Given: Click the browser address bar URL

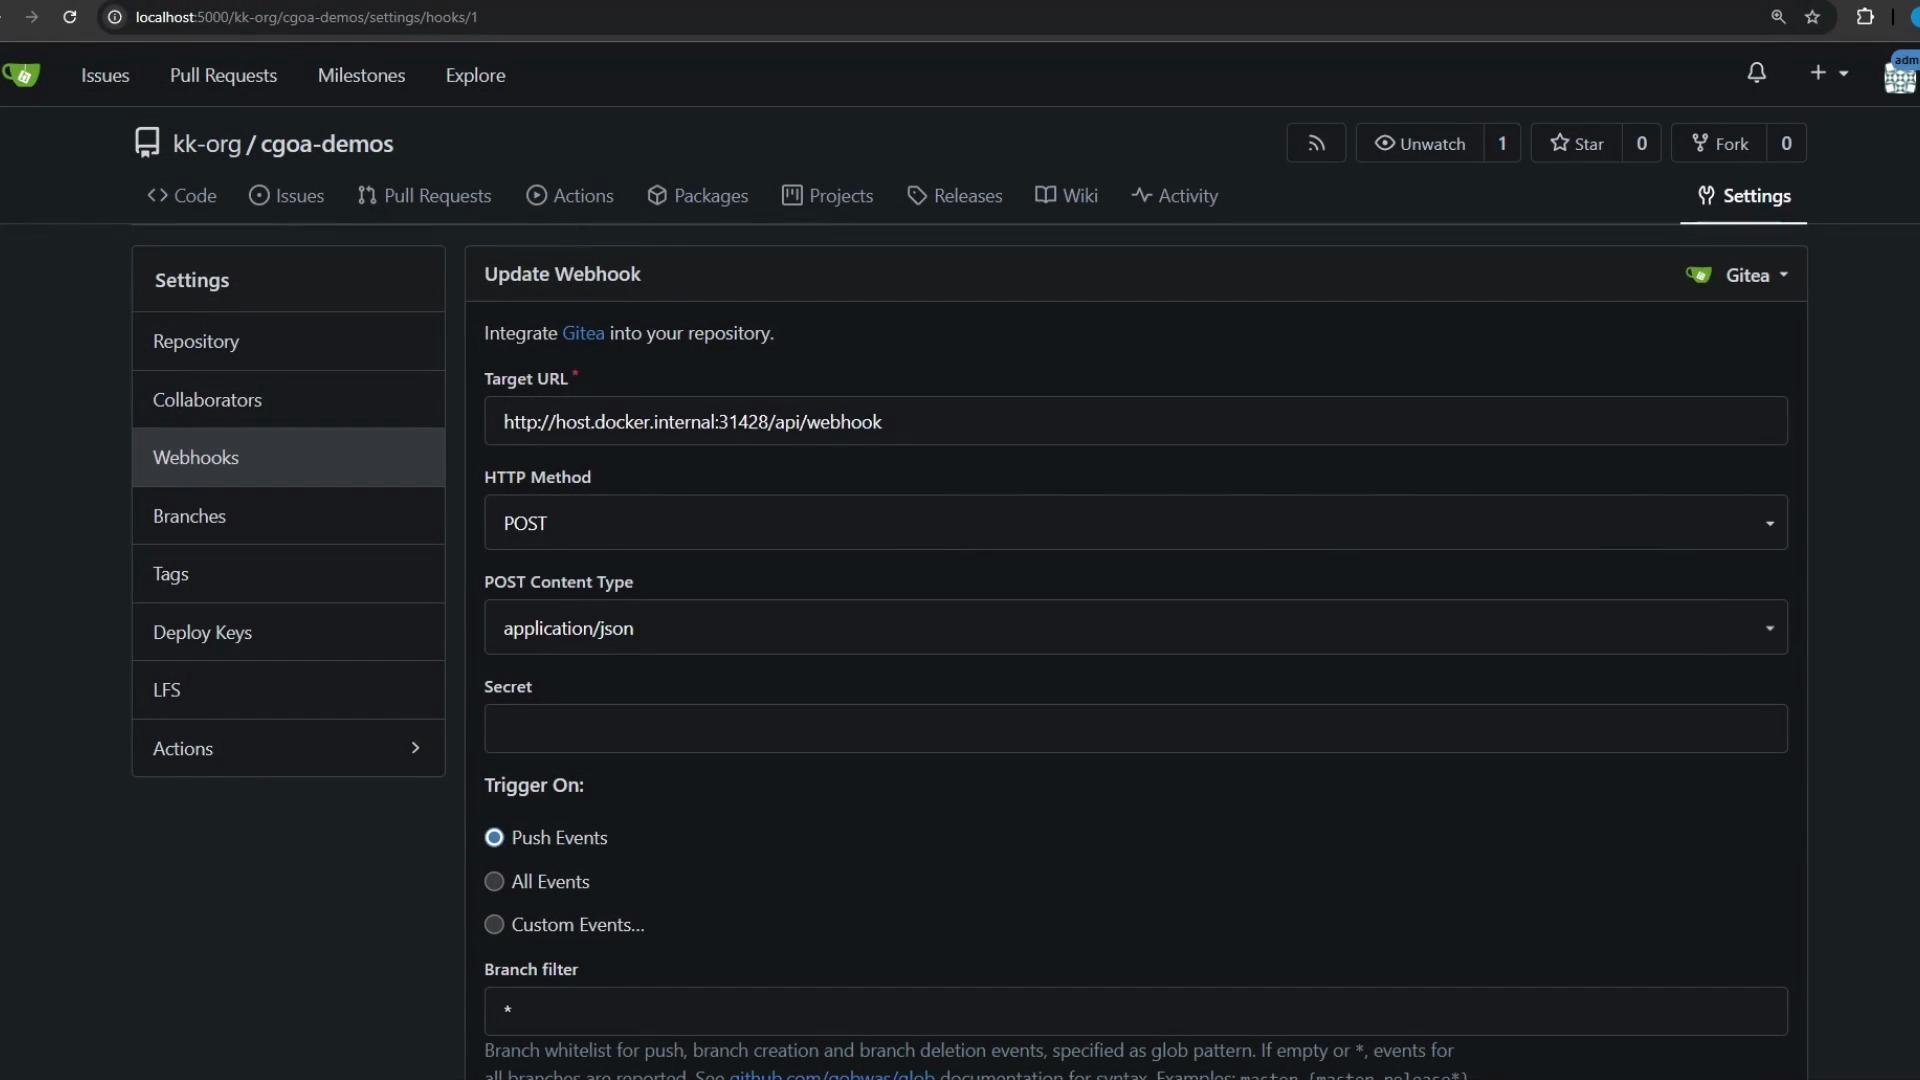Looking at the screenshot, I should coord(306,17).
